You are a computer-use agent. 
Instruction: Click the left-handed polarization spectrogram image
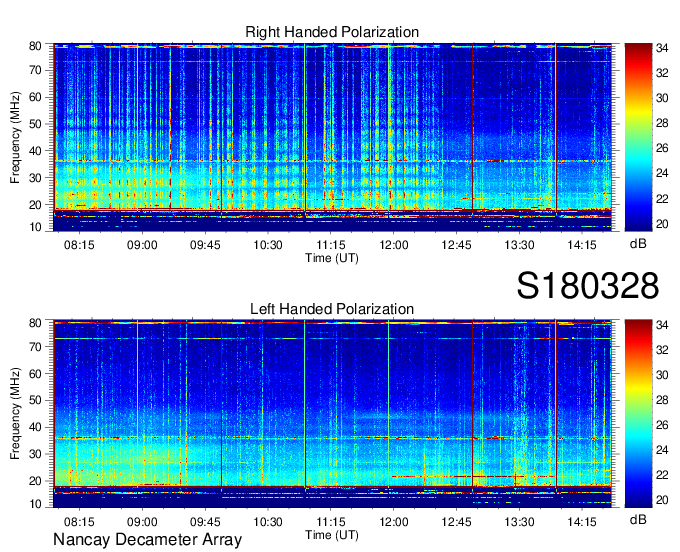[332, 414]
